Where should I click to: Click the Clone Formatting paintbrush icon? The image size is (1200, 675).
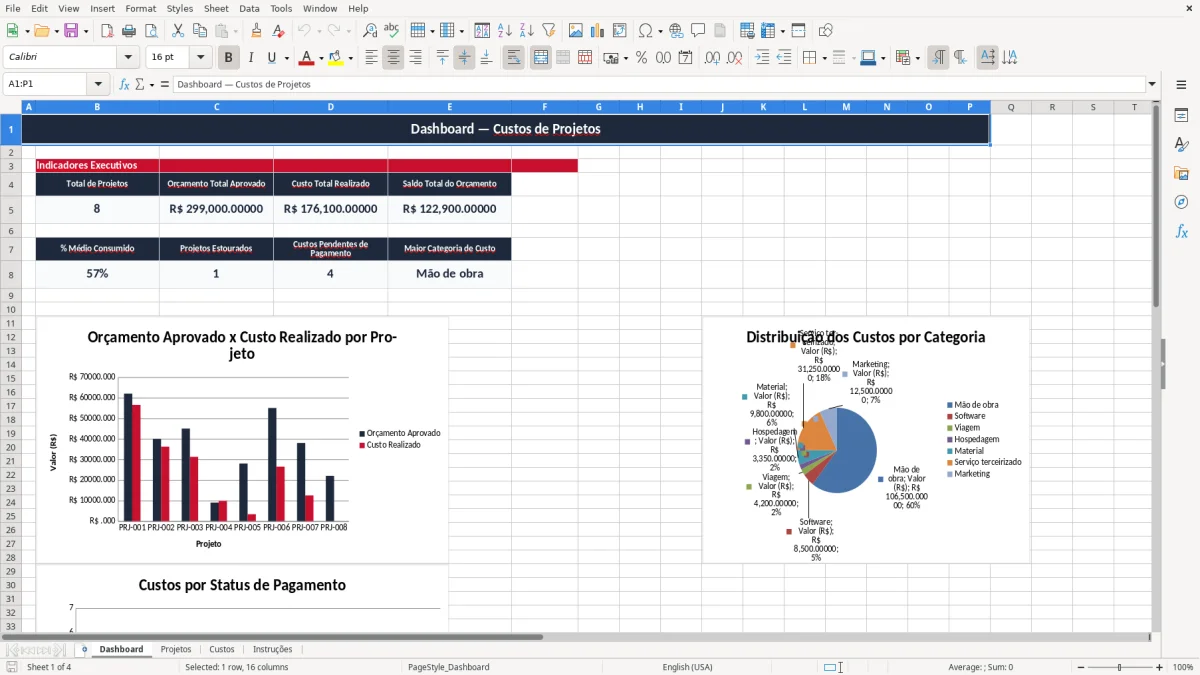click(x=256, y=31)
